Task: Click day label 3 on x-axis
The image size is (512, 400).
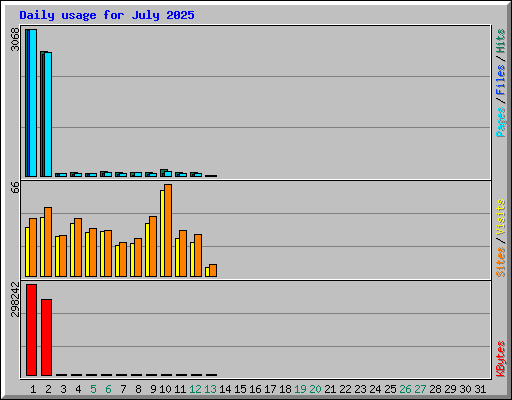Action: (63, 389)
